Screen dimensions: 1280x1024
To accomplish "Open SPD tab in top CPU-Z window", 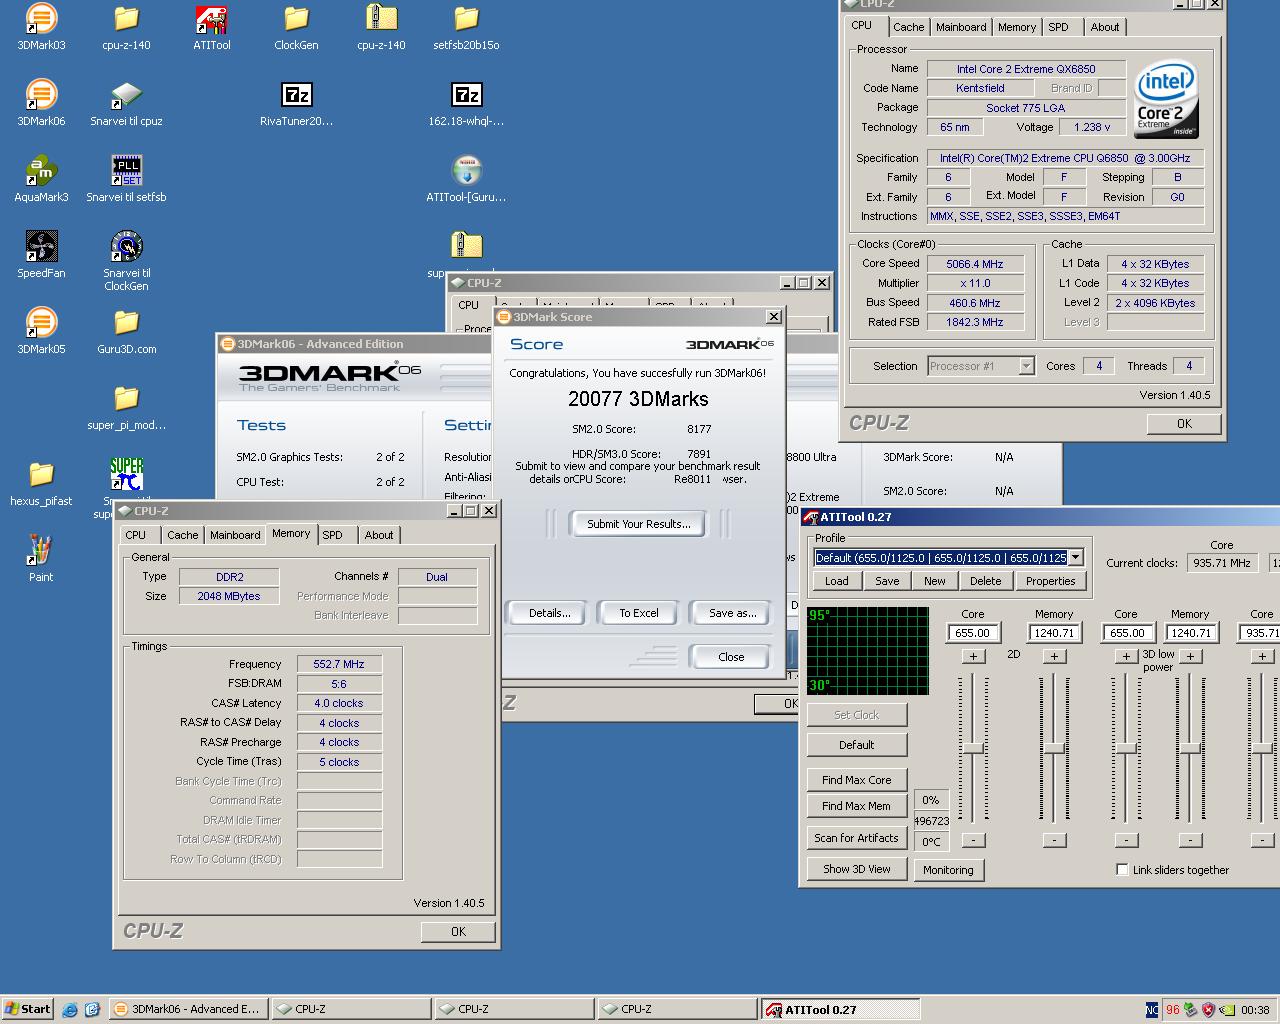I will (1058, 27).
